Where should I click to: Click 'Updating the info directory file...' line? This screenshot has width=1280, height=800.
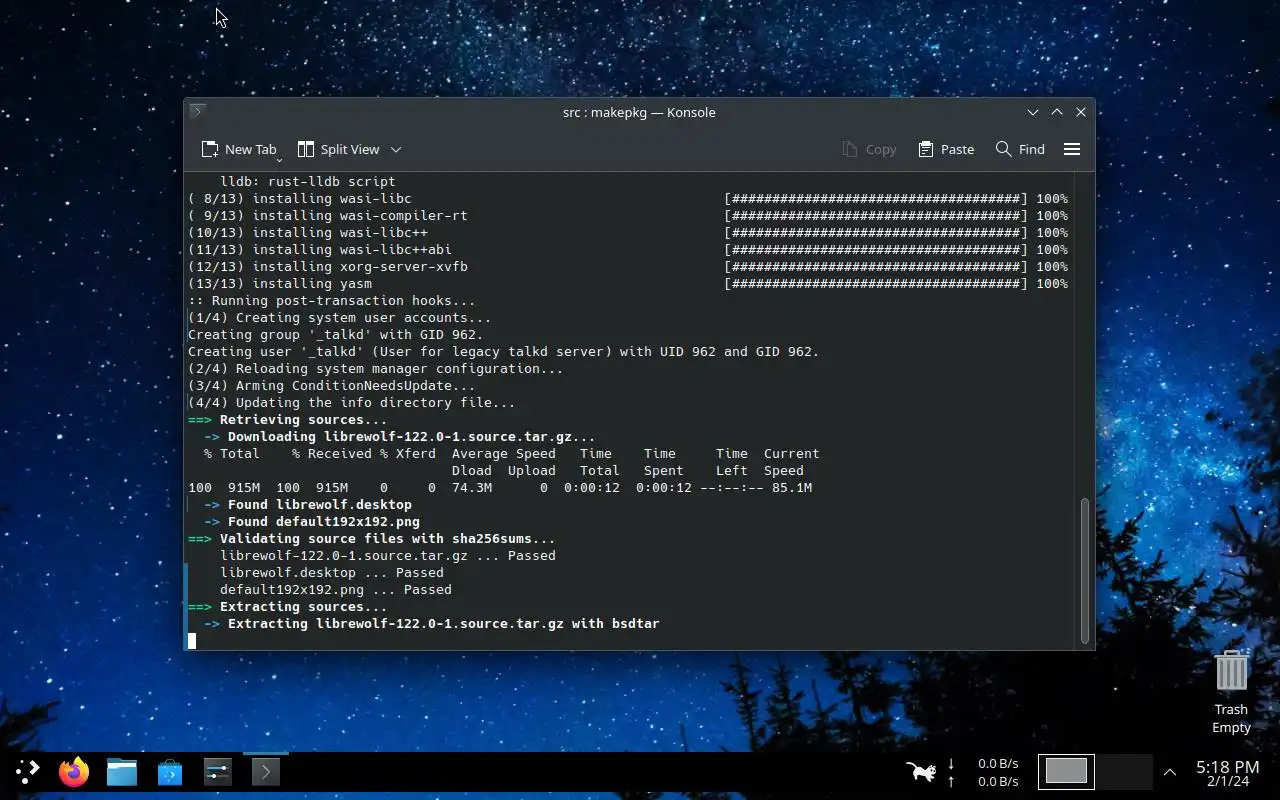click(351, 403)
